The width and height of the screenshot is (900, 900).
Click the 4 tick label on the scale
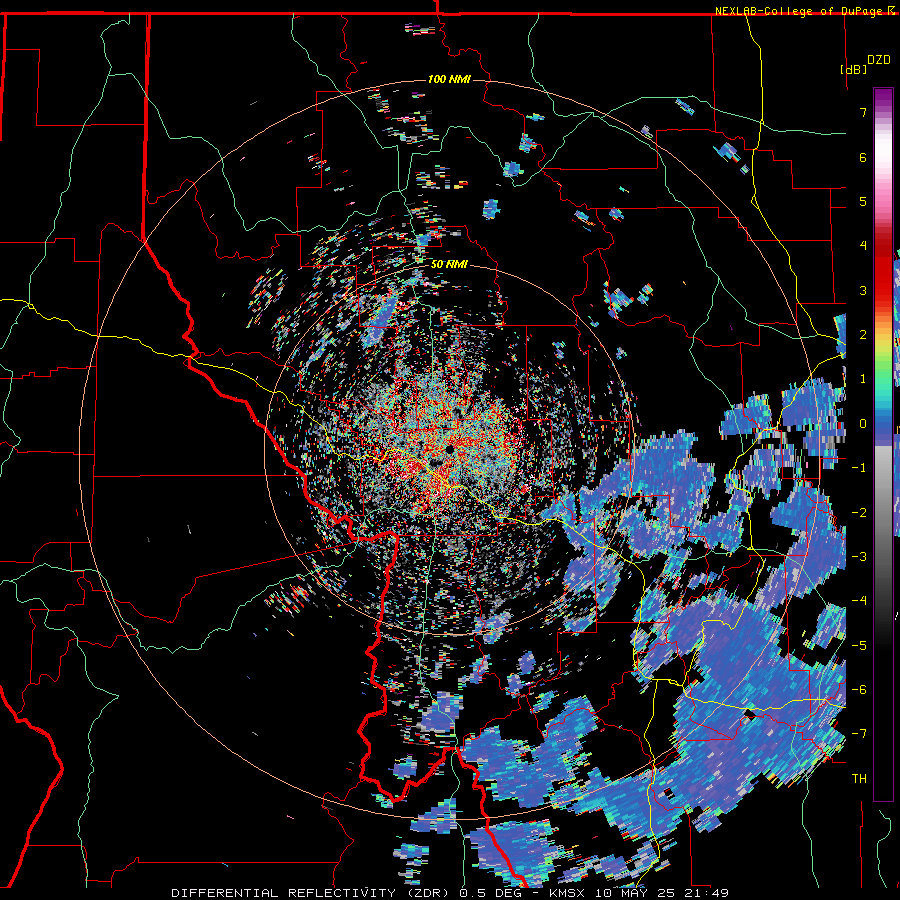pos(863,246)
